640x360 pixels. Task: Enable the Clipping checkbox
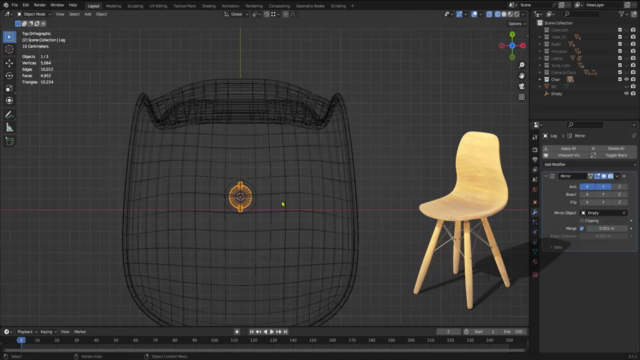tap(582, 221)
